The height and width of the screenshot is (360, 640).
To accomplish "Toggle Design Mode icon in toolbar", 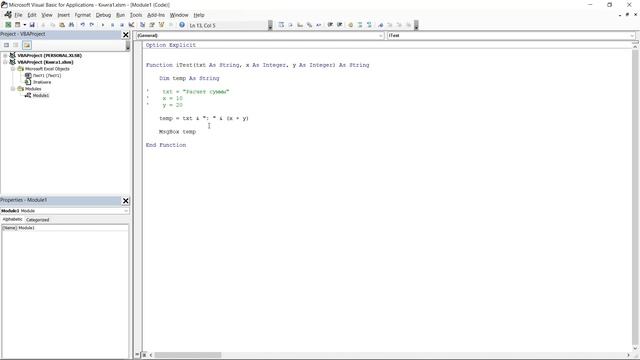I will click(x=131, y=25).
